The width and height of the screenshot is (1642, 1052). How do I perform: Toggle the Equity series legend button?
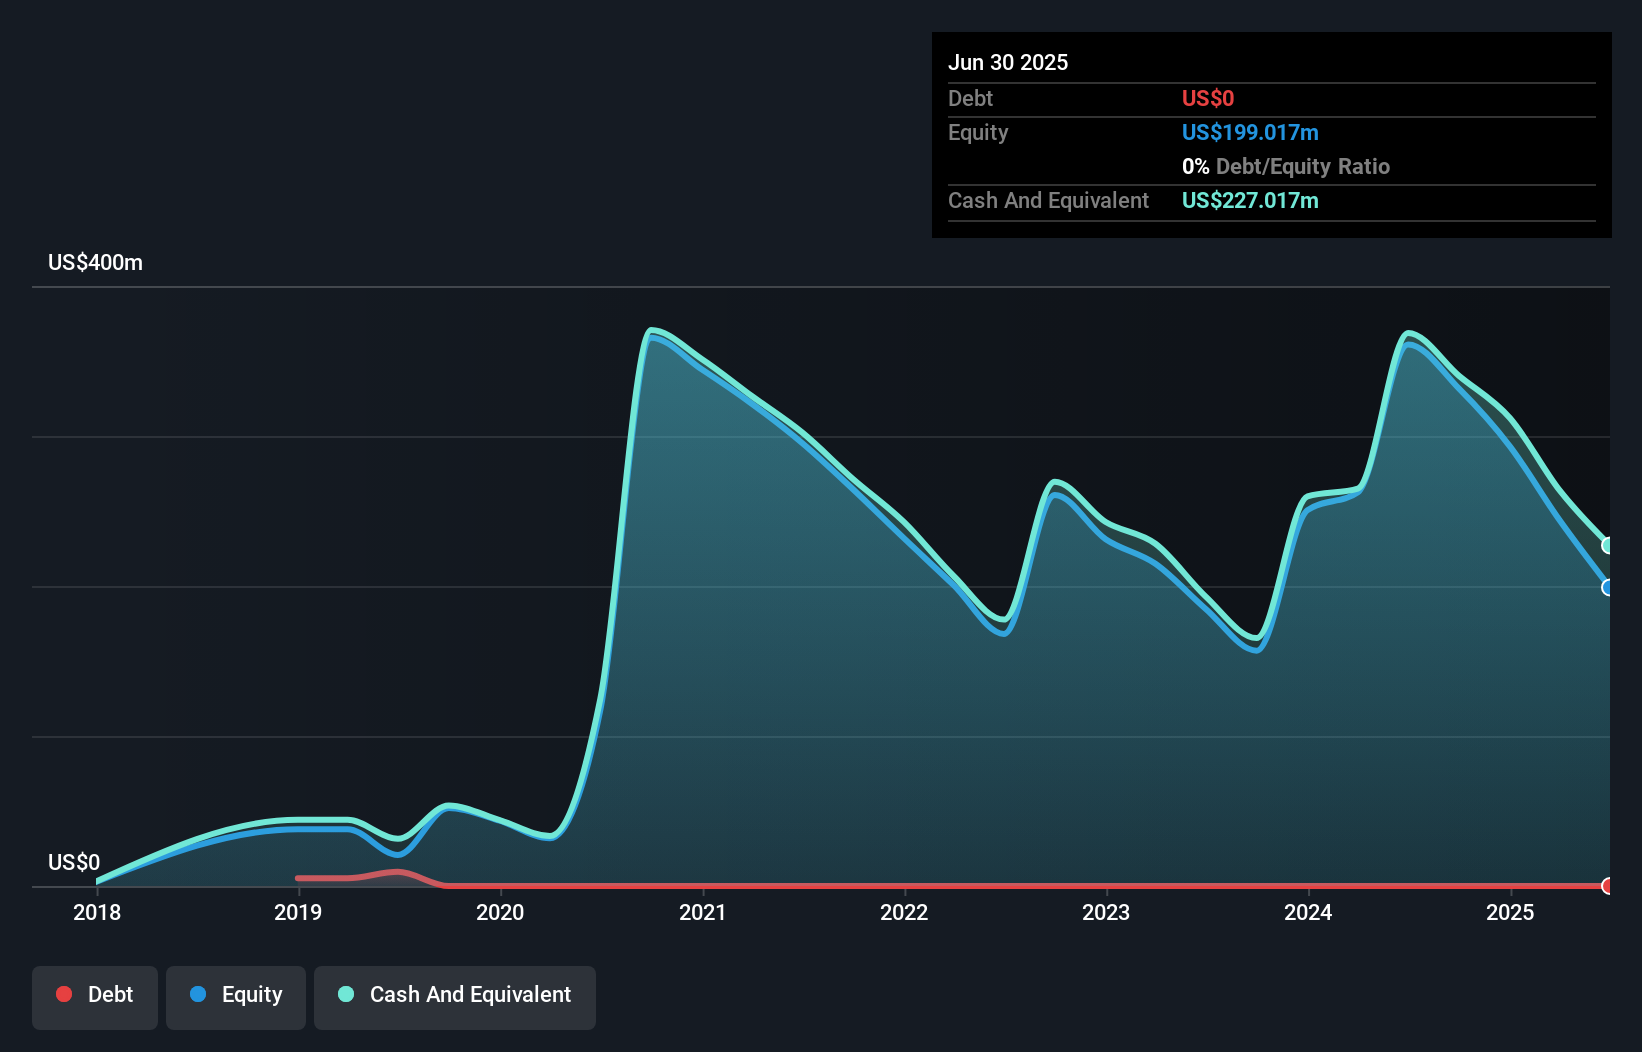[x=236, y=997]
